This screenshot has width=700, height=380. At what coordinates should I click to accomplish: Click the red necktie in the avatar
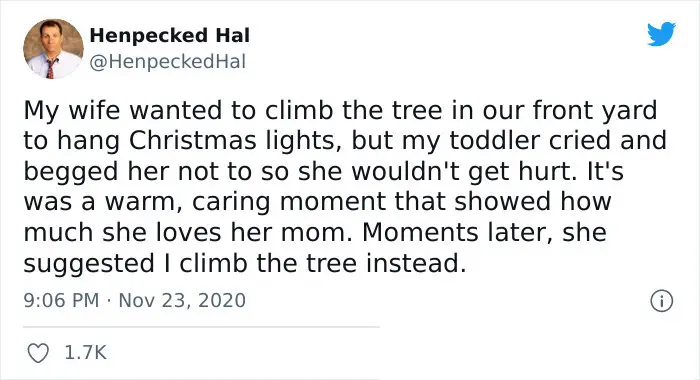[x=50, y=69]
